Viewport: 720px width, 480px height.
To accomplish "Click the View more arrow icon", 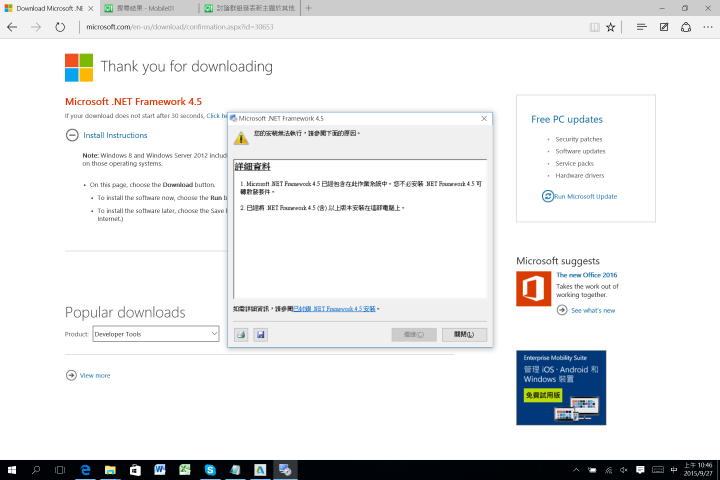I will click(71, 375).
